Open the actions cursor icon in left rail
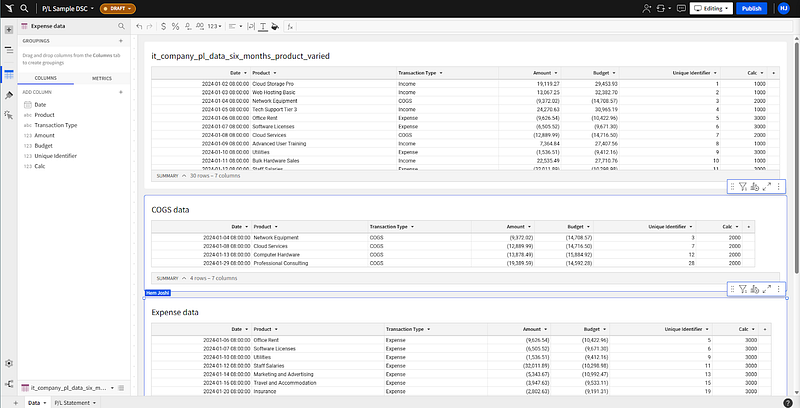800x408 pixels. 9,115
